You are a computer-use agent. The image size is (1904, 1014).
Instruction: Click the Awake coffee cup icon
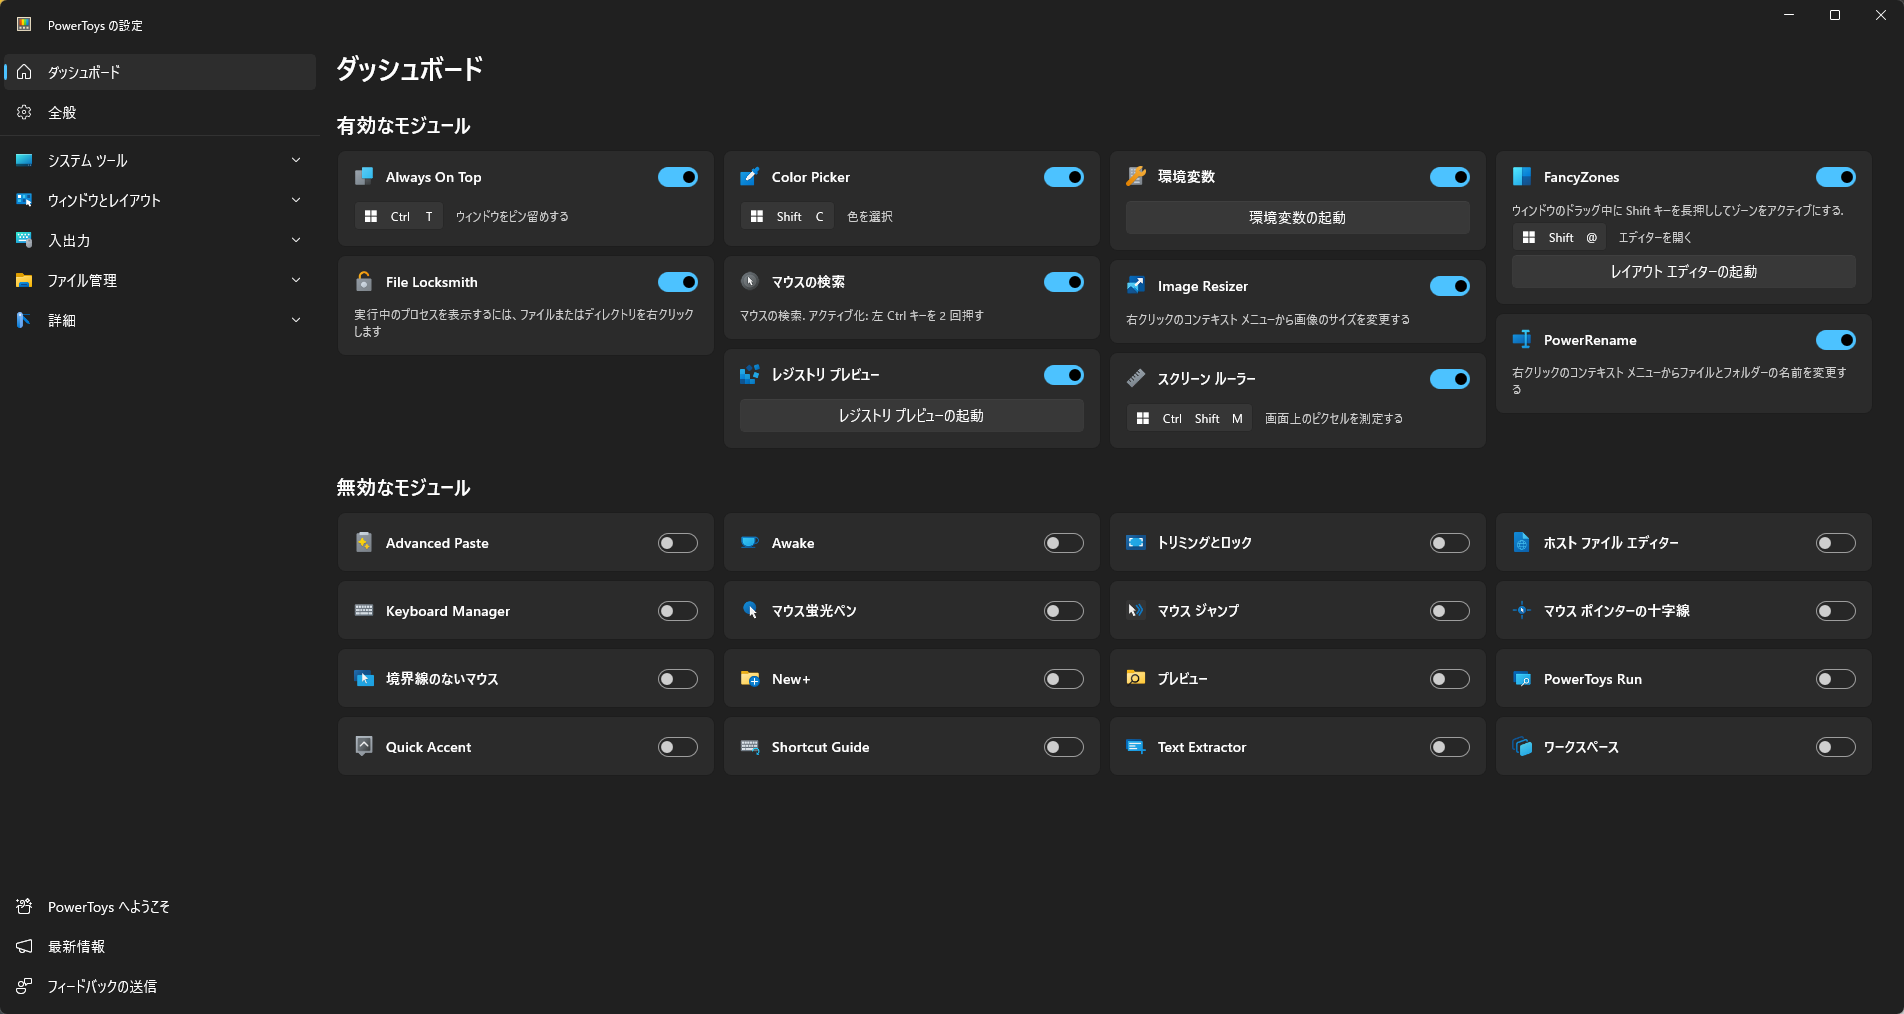[x=750, y=543]
